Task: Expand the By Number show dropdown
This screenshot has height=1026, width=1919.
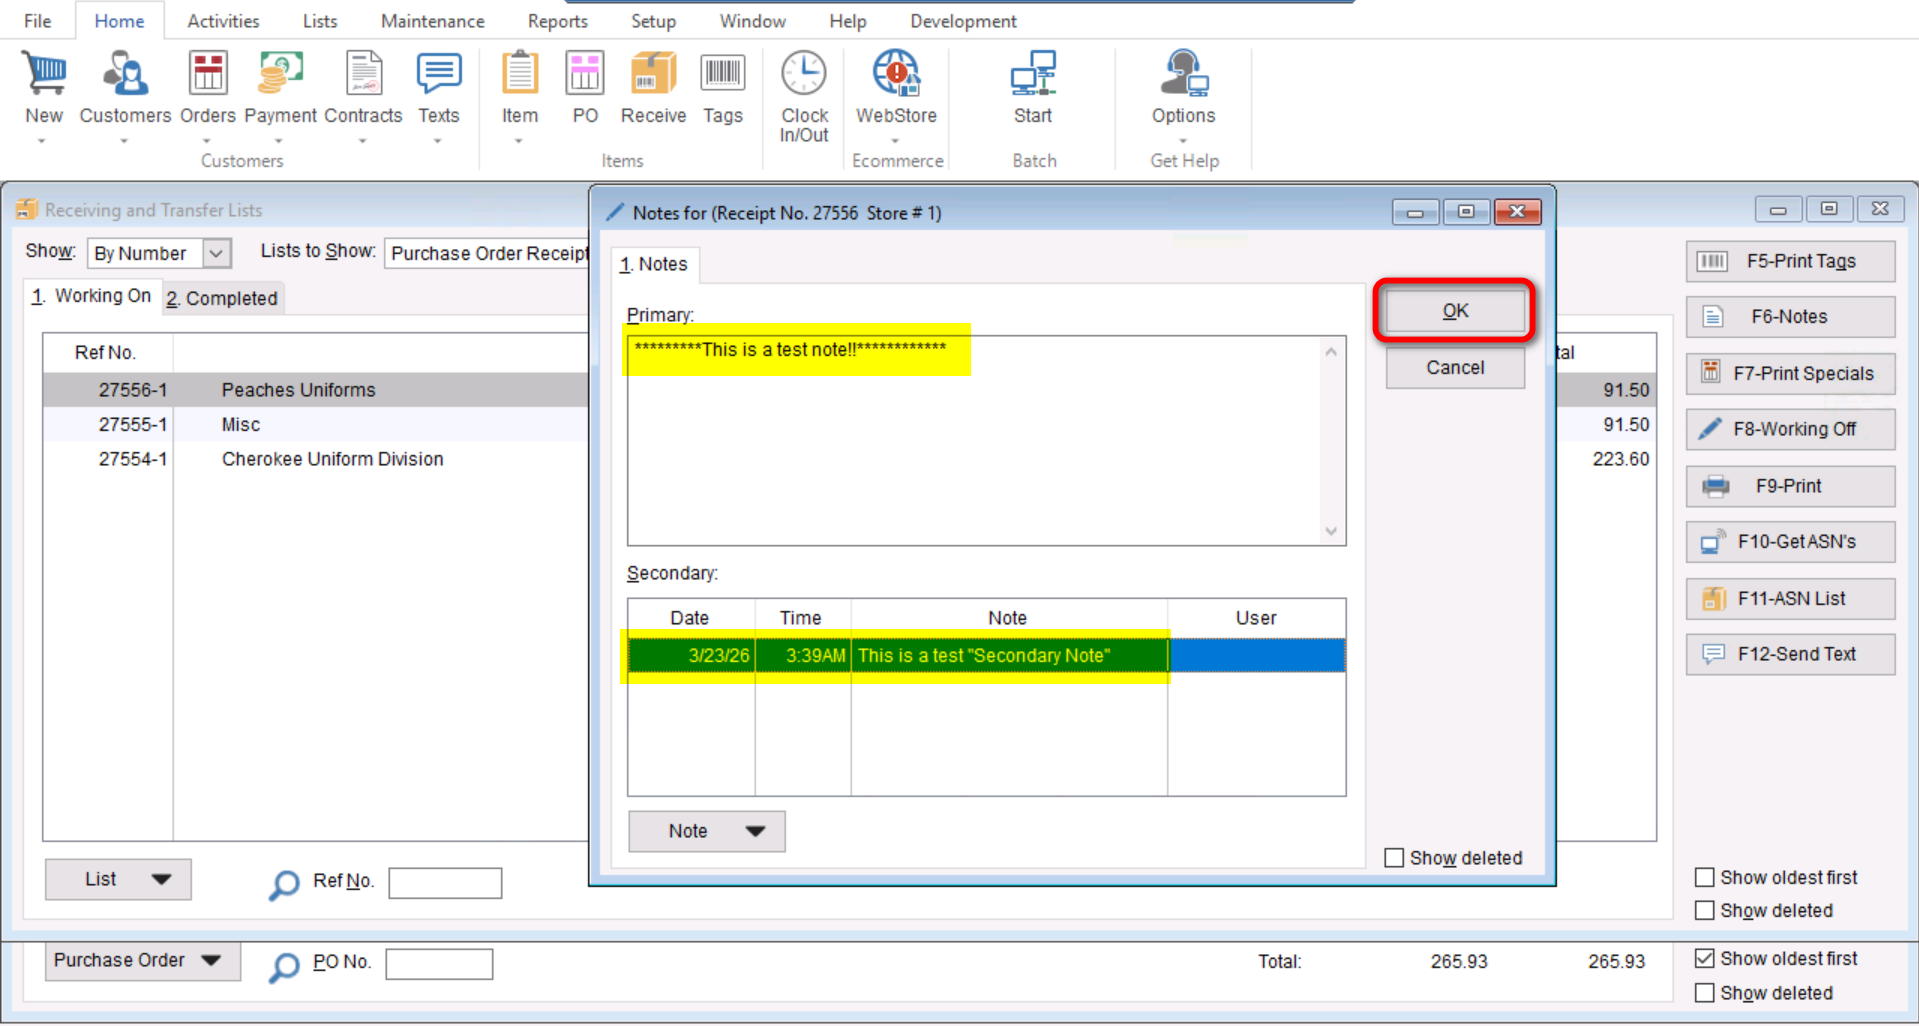Action: pyautogui.click(x=216, y=253)
